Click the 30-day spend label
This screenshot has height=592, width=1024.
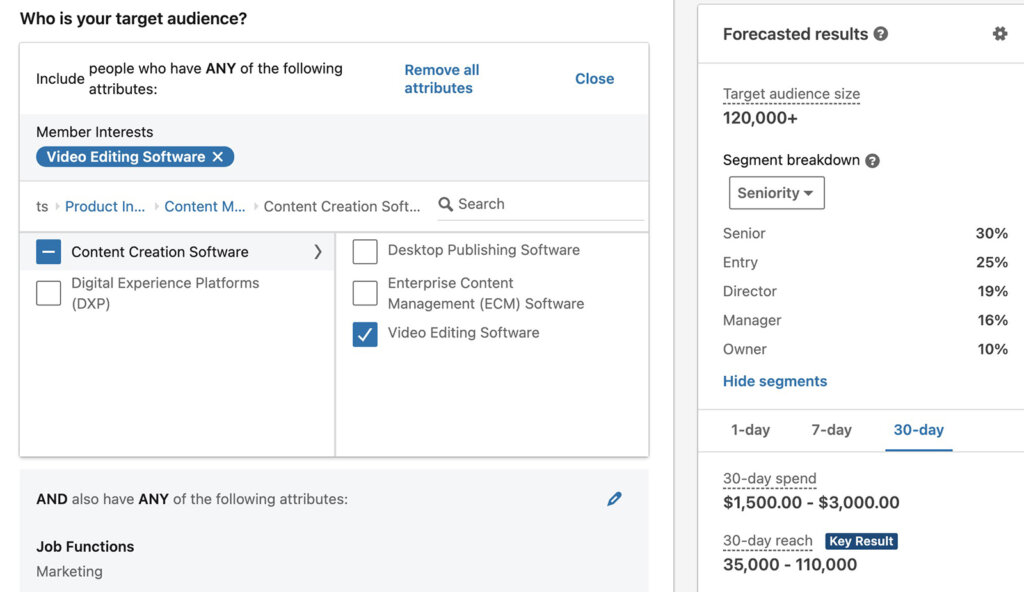(769, 478)
